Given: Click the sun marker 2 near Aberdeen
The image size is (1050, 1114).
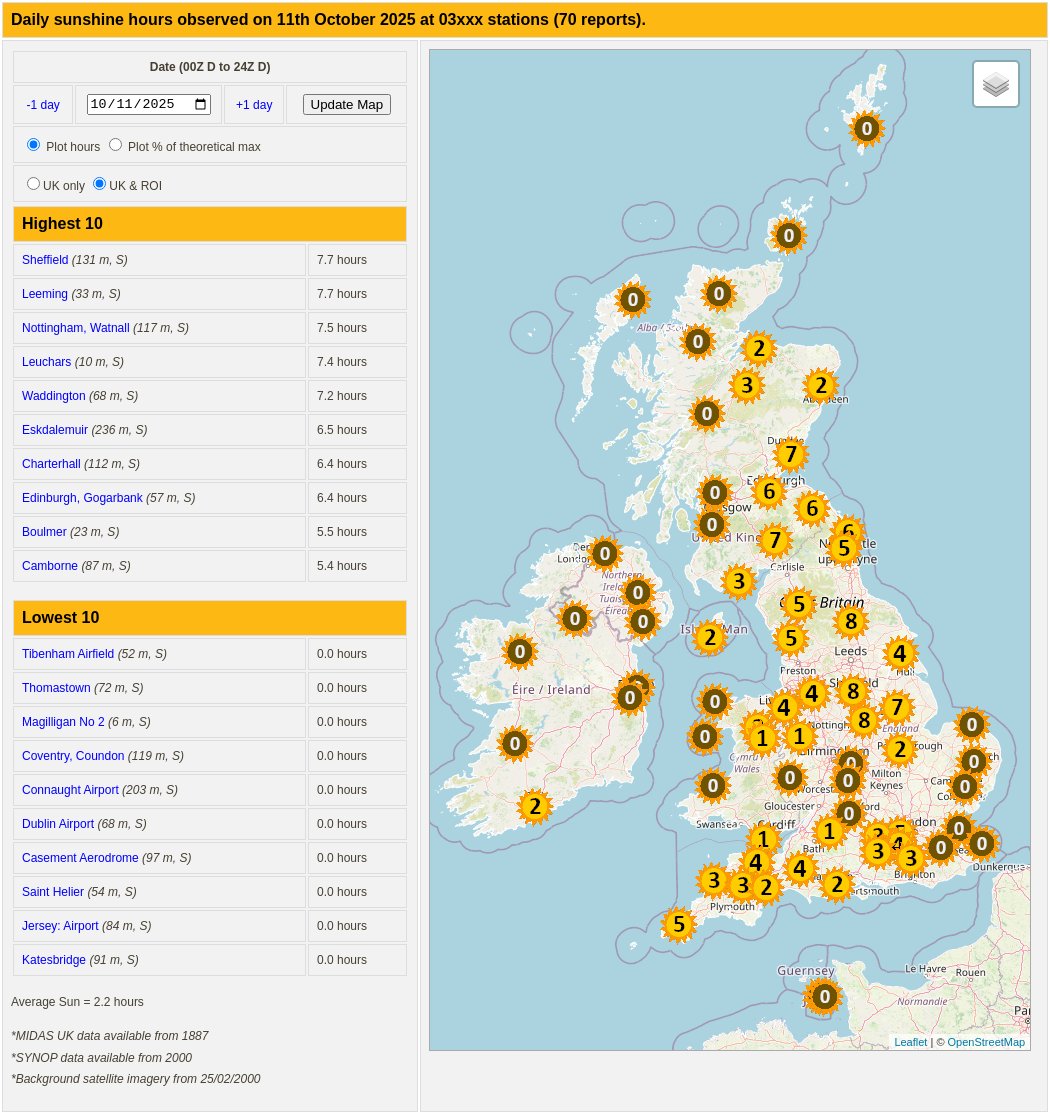Looking at the screenshot, I should pos(821,386).
